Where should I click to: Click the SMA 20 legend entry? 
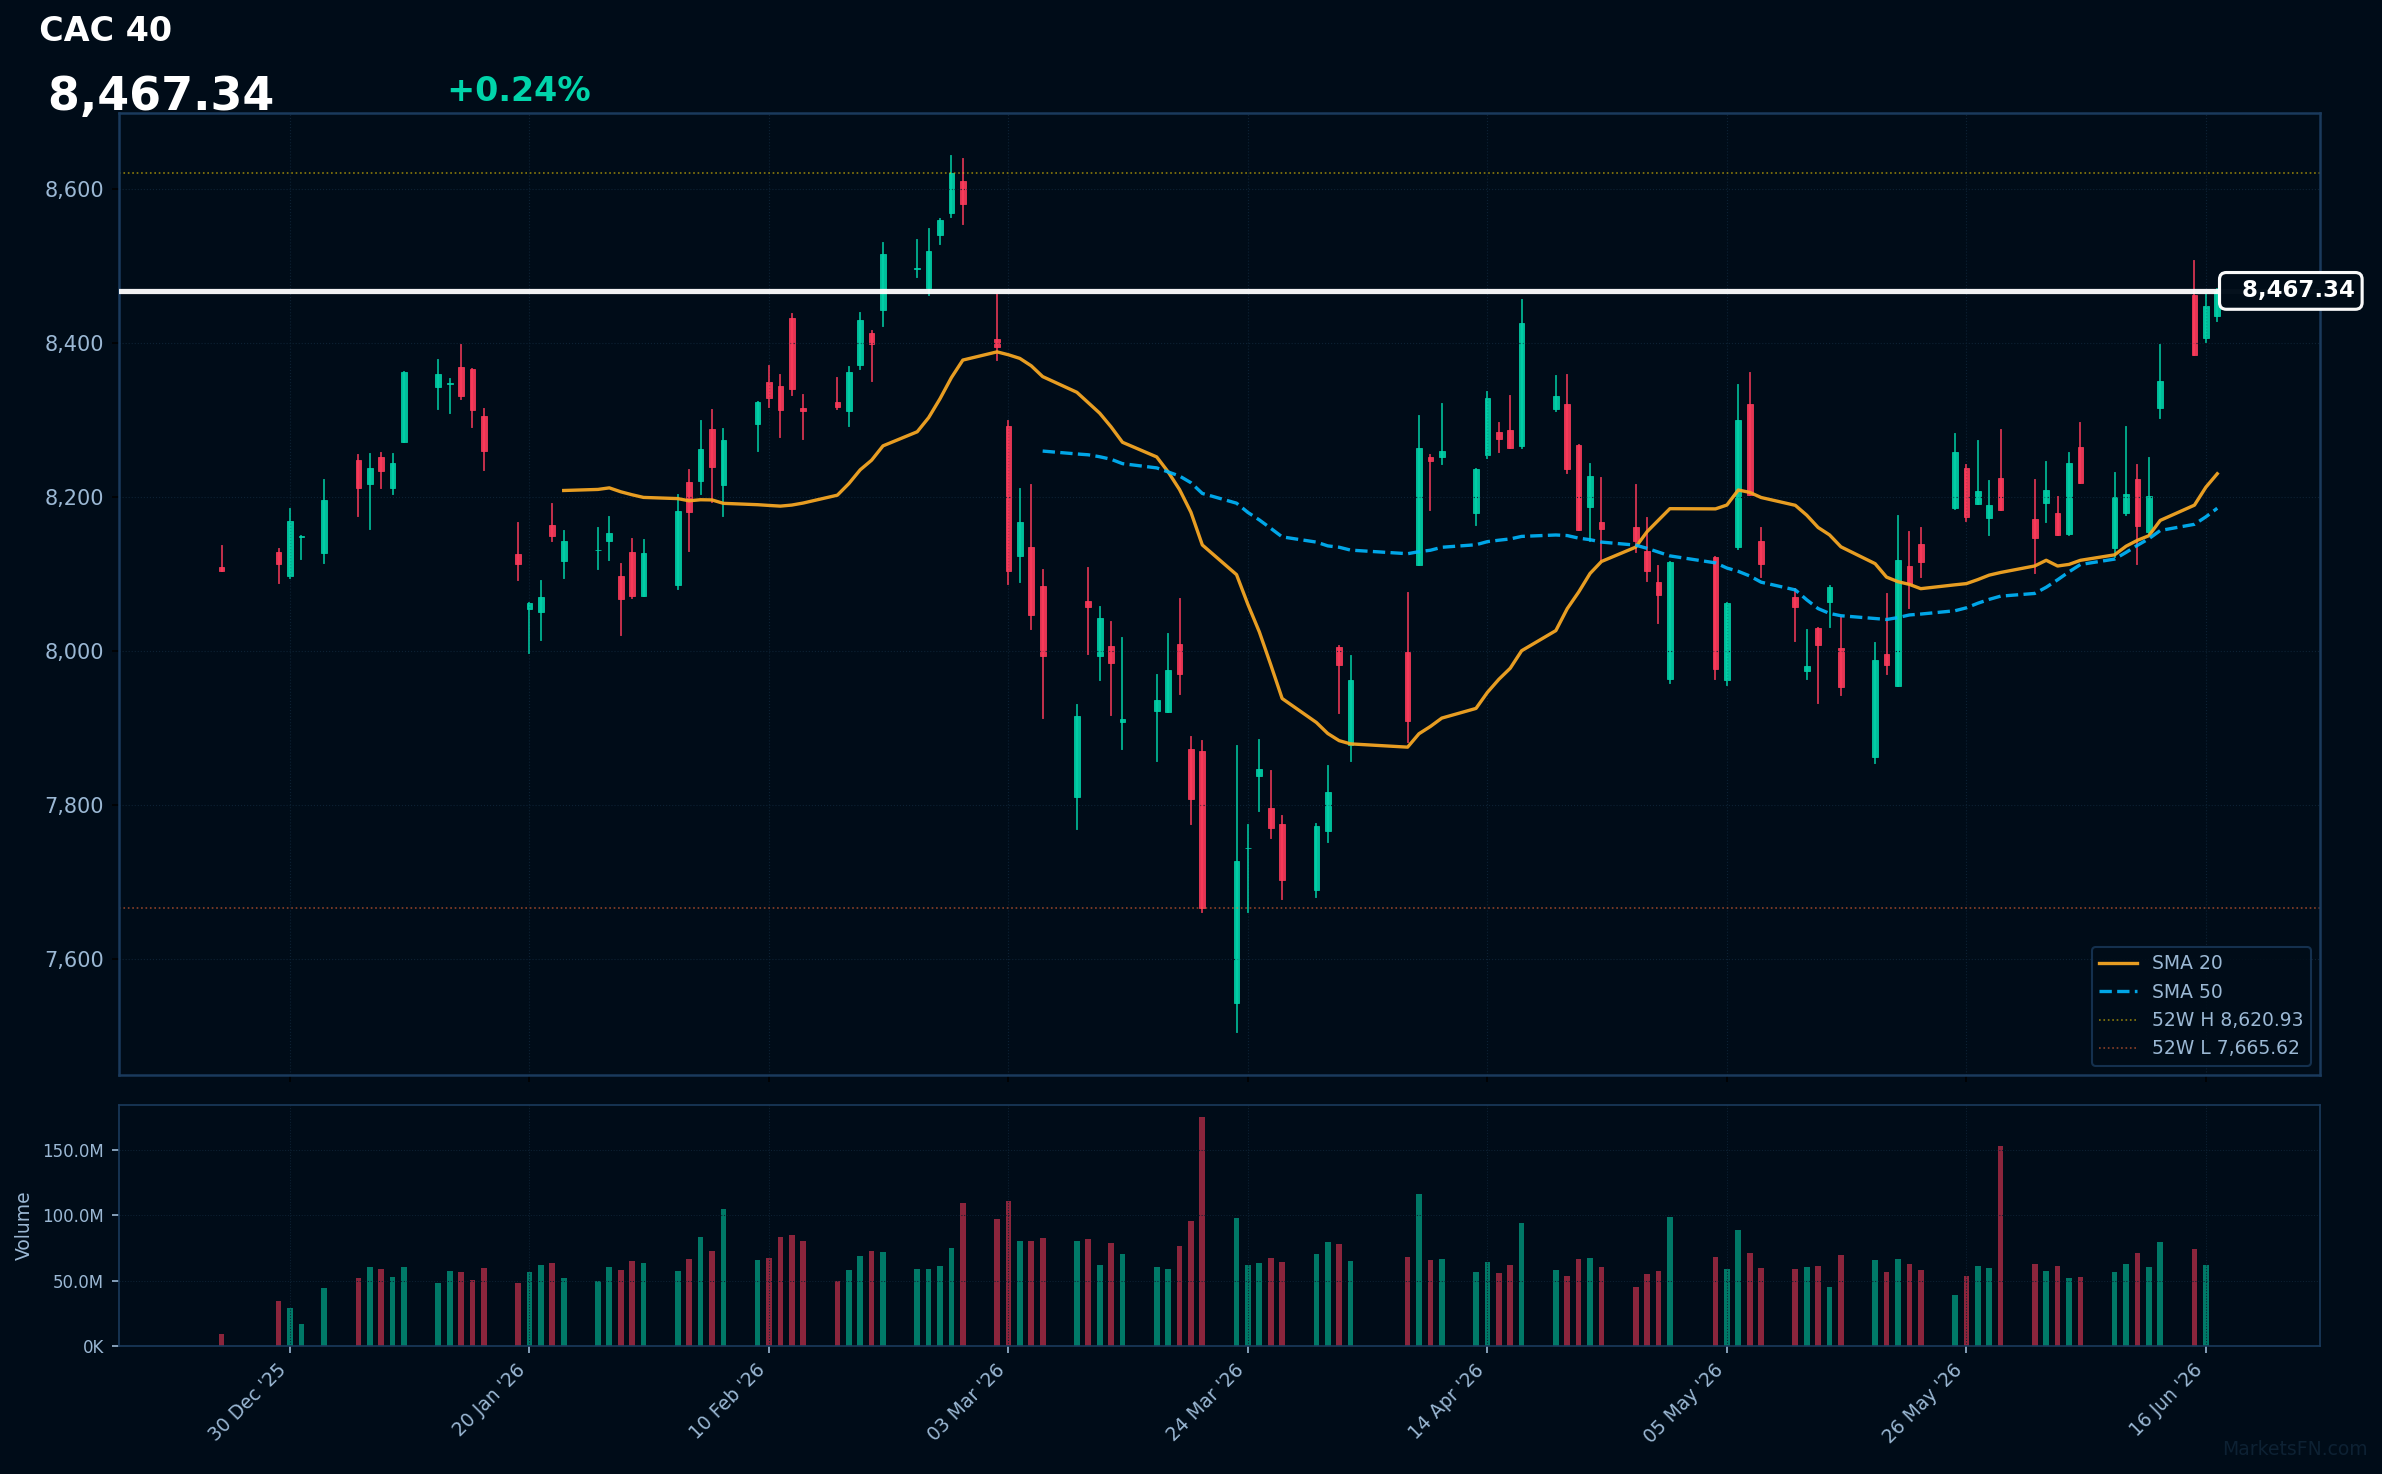pos(2160,963)
